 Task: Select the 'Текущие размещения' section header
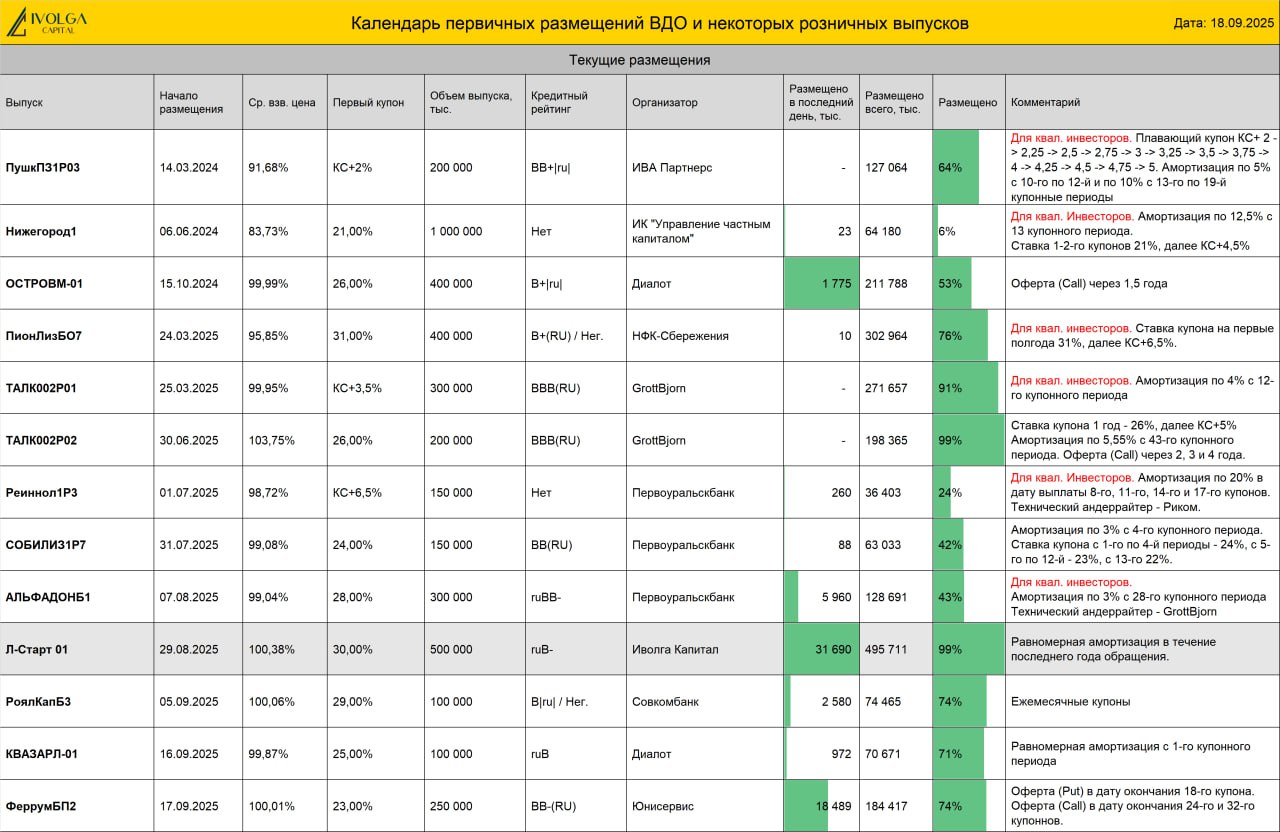[640, 60]
